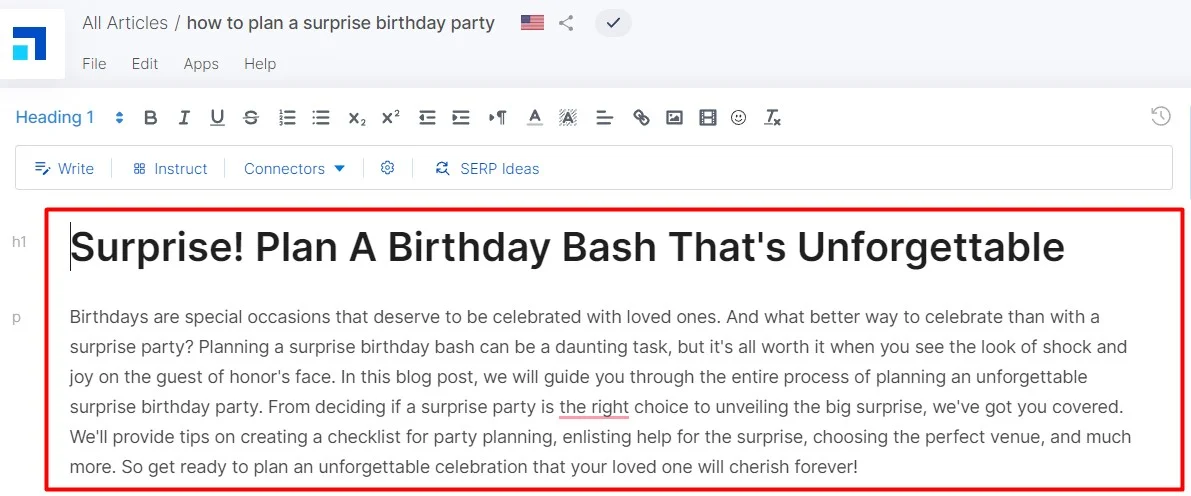The width and height of the screenshot is (1191, 496).
Task: Open the text color picker
Action: (x=535, y=118)
